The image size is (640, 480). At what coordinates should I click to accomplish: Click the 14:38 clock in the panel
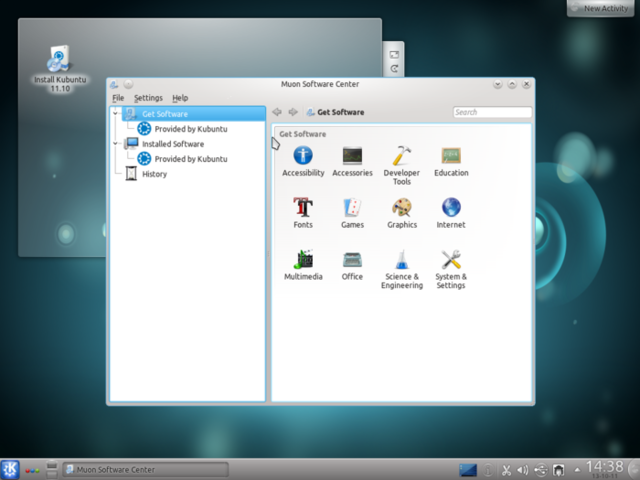(x=604, y=469)
